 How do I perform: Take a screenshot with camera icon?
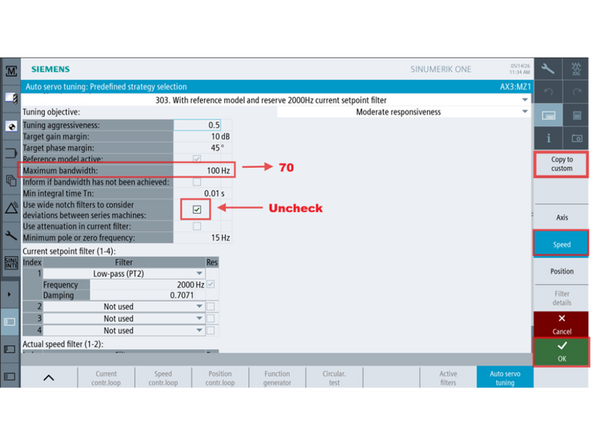click(x=576, y=138)
